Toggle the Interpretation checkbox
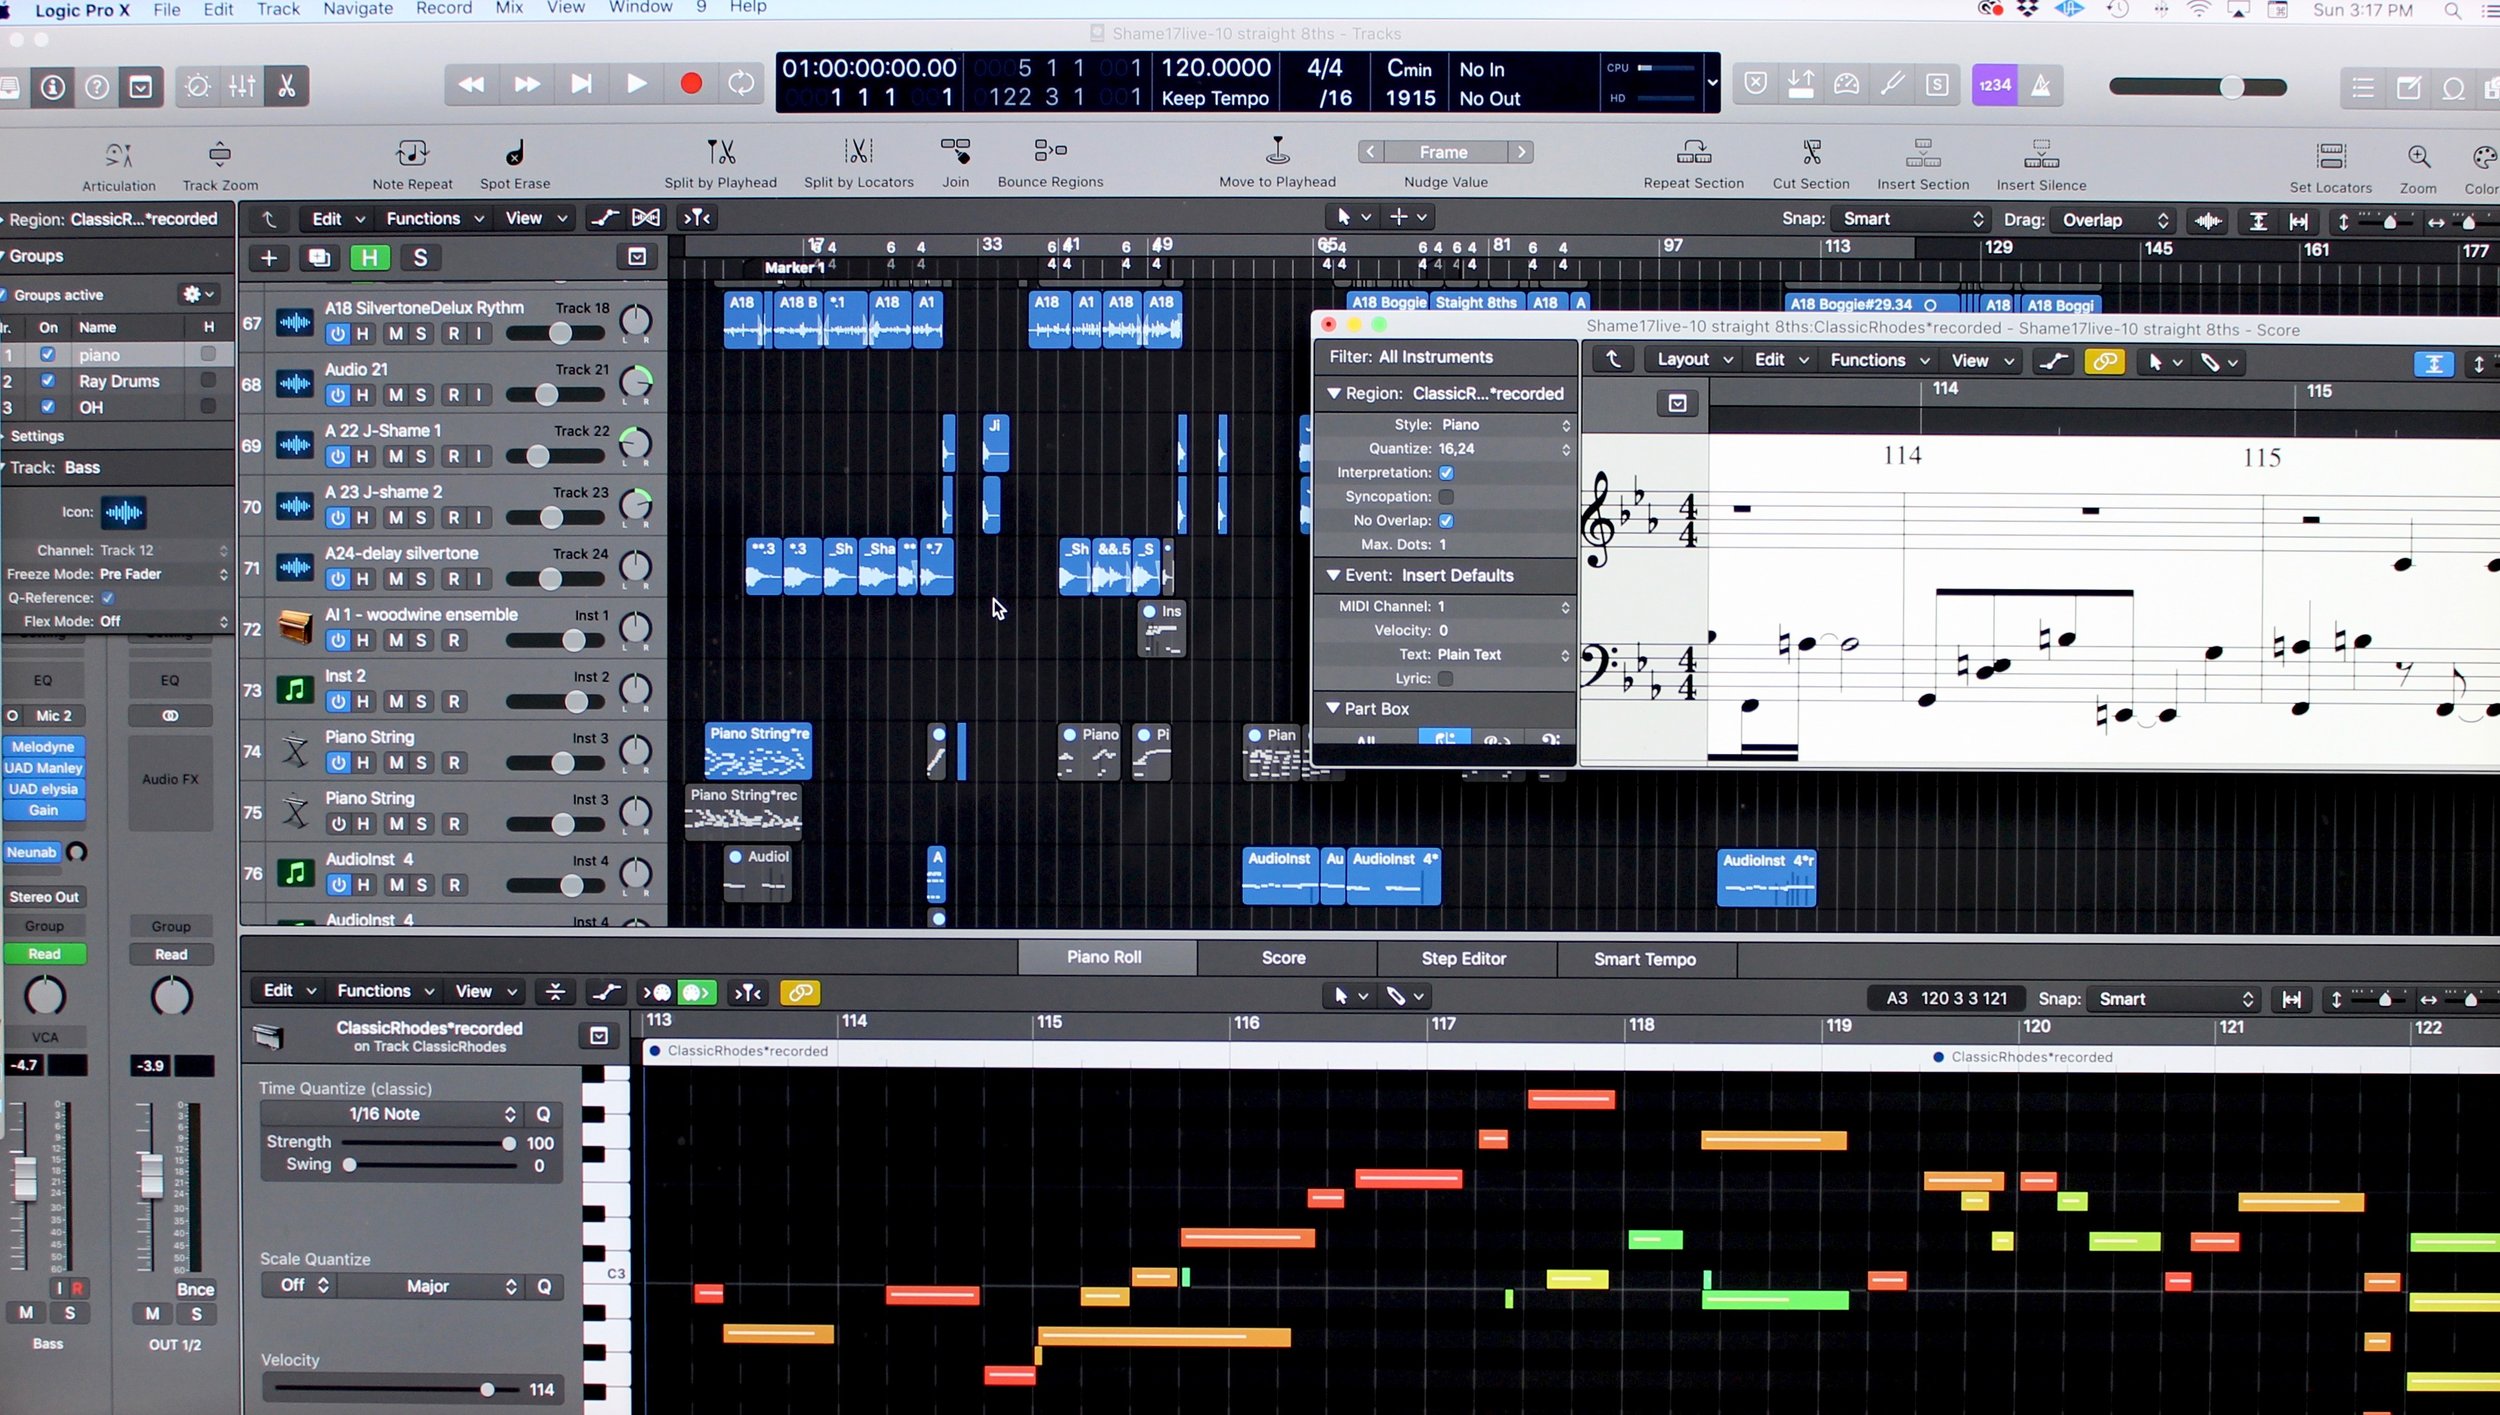 click(1446, 473)
